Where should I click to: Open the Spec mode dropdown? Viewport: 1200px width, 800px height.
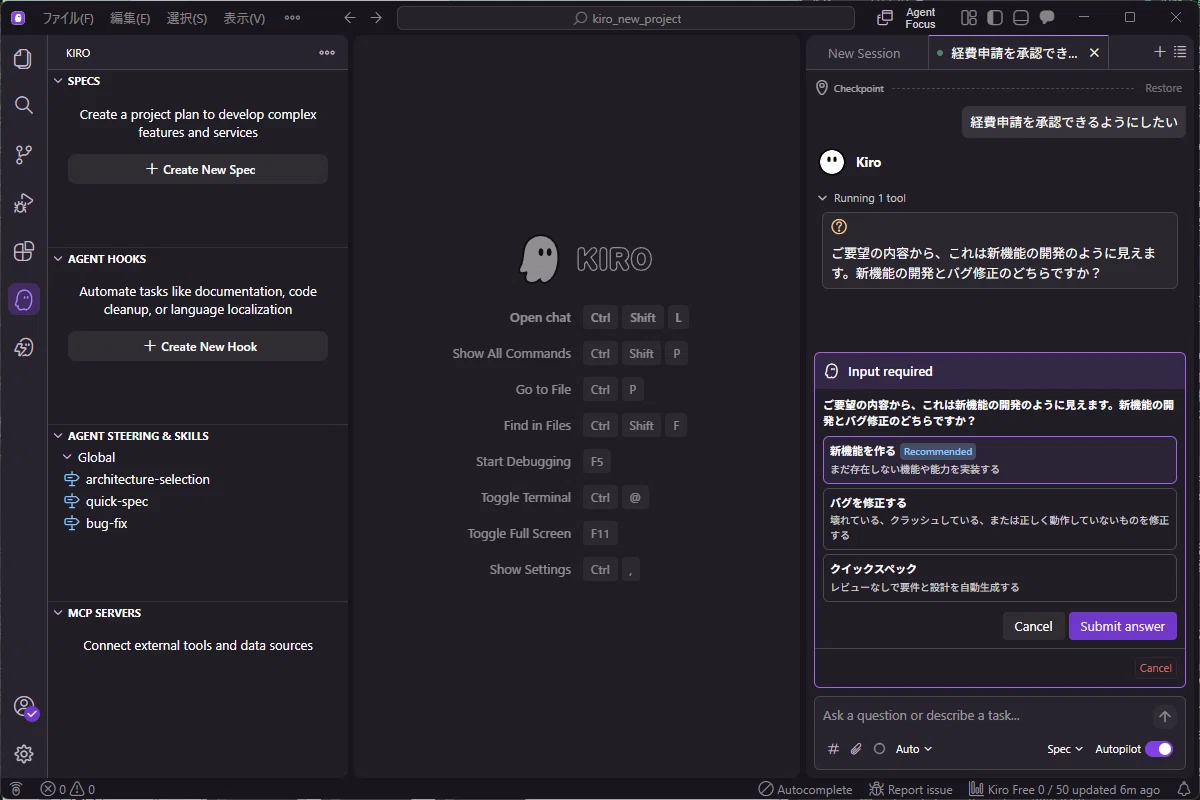[x=1065, y=749]
